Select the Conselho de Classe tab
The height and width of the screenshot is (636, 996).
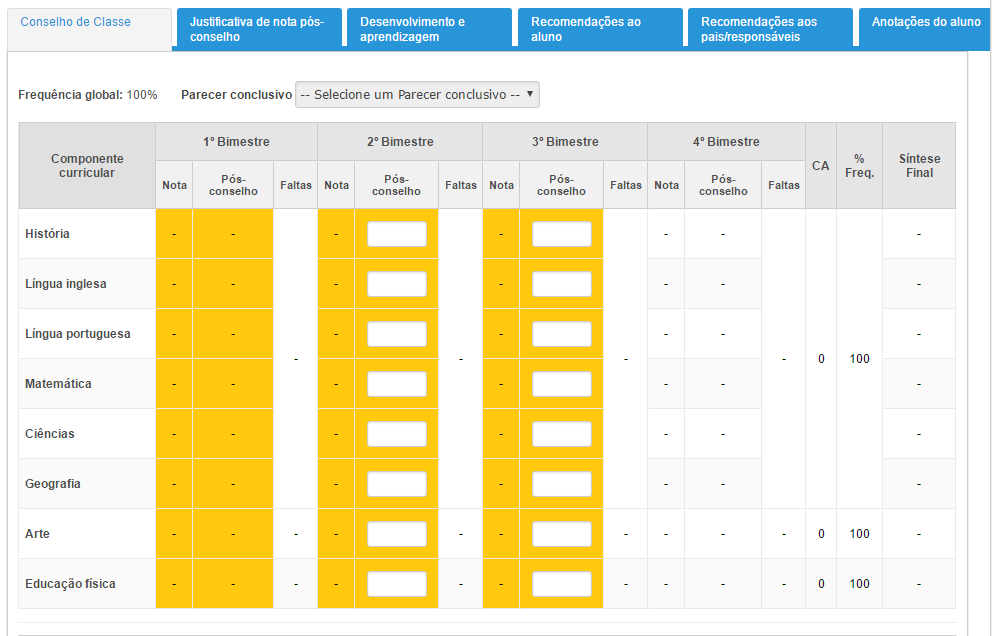point(89,29)
